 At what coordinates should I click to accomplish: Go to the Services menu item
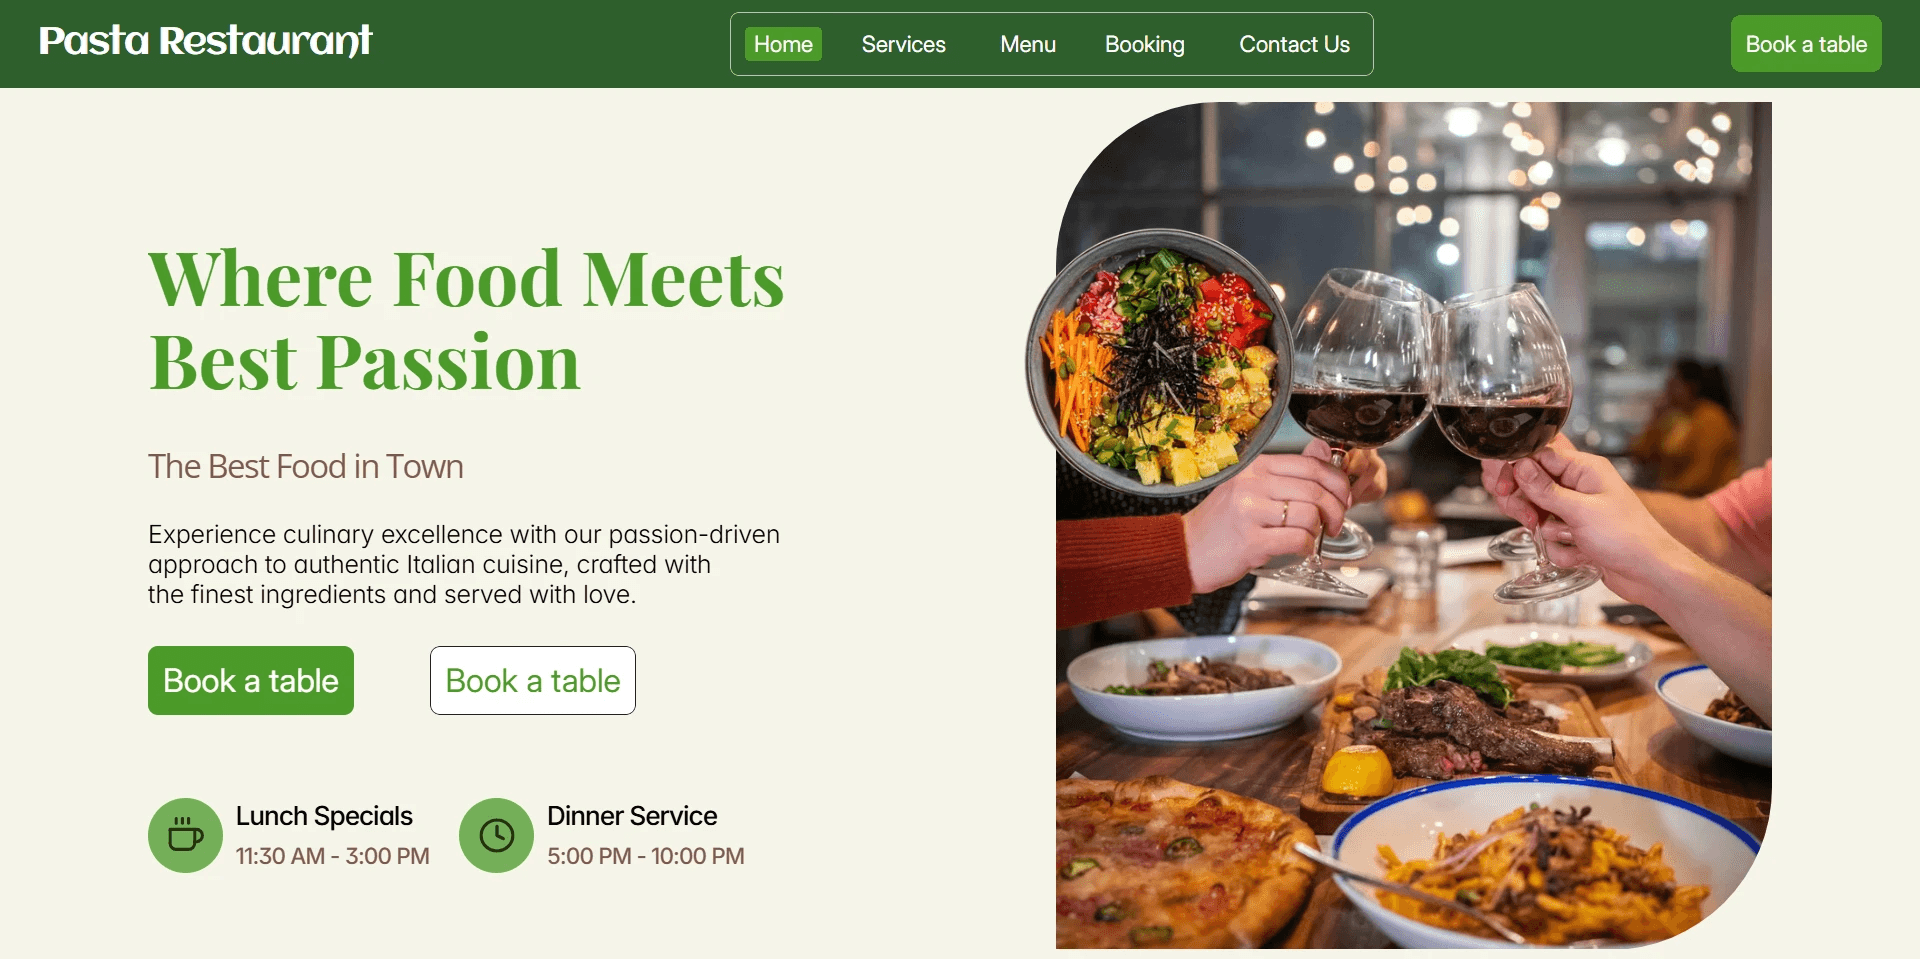[x=903, y=44]
